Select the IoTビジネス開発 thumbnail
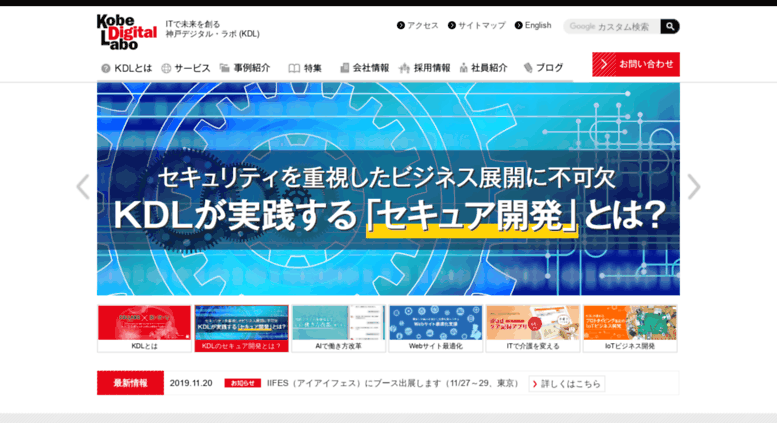Image resolution: width=777 pixels, height=423 pixels. tap(630, 328)
